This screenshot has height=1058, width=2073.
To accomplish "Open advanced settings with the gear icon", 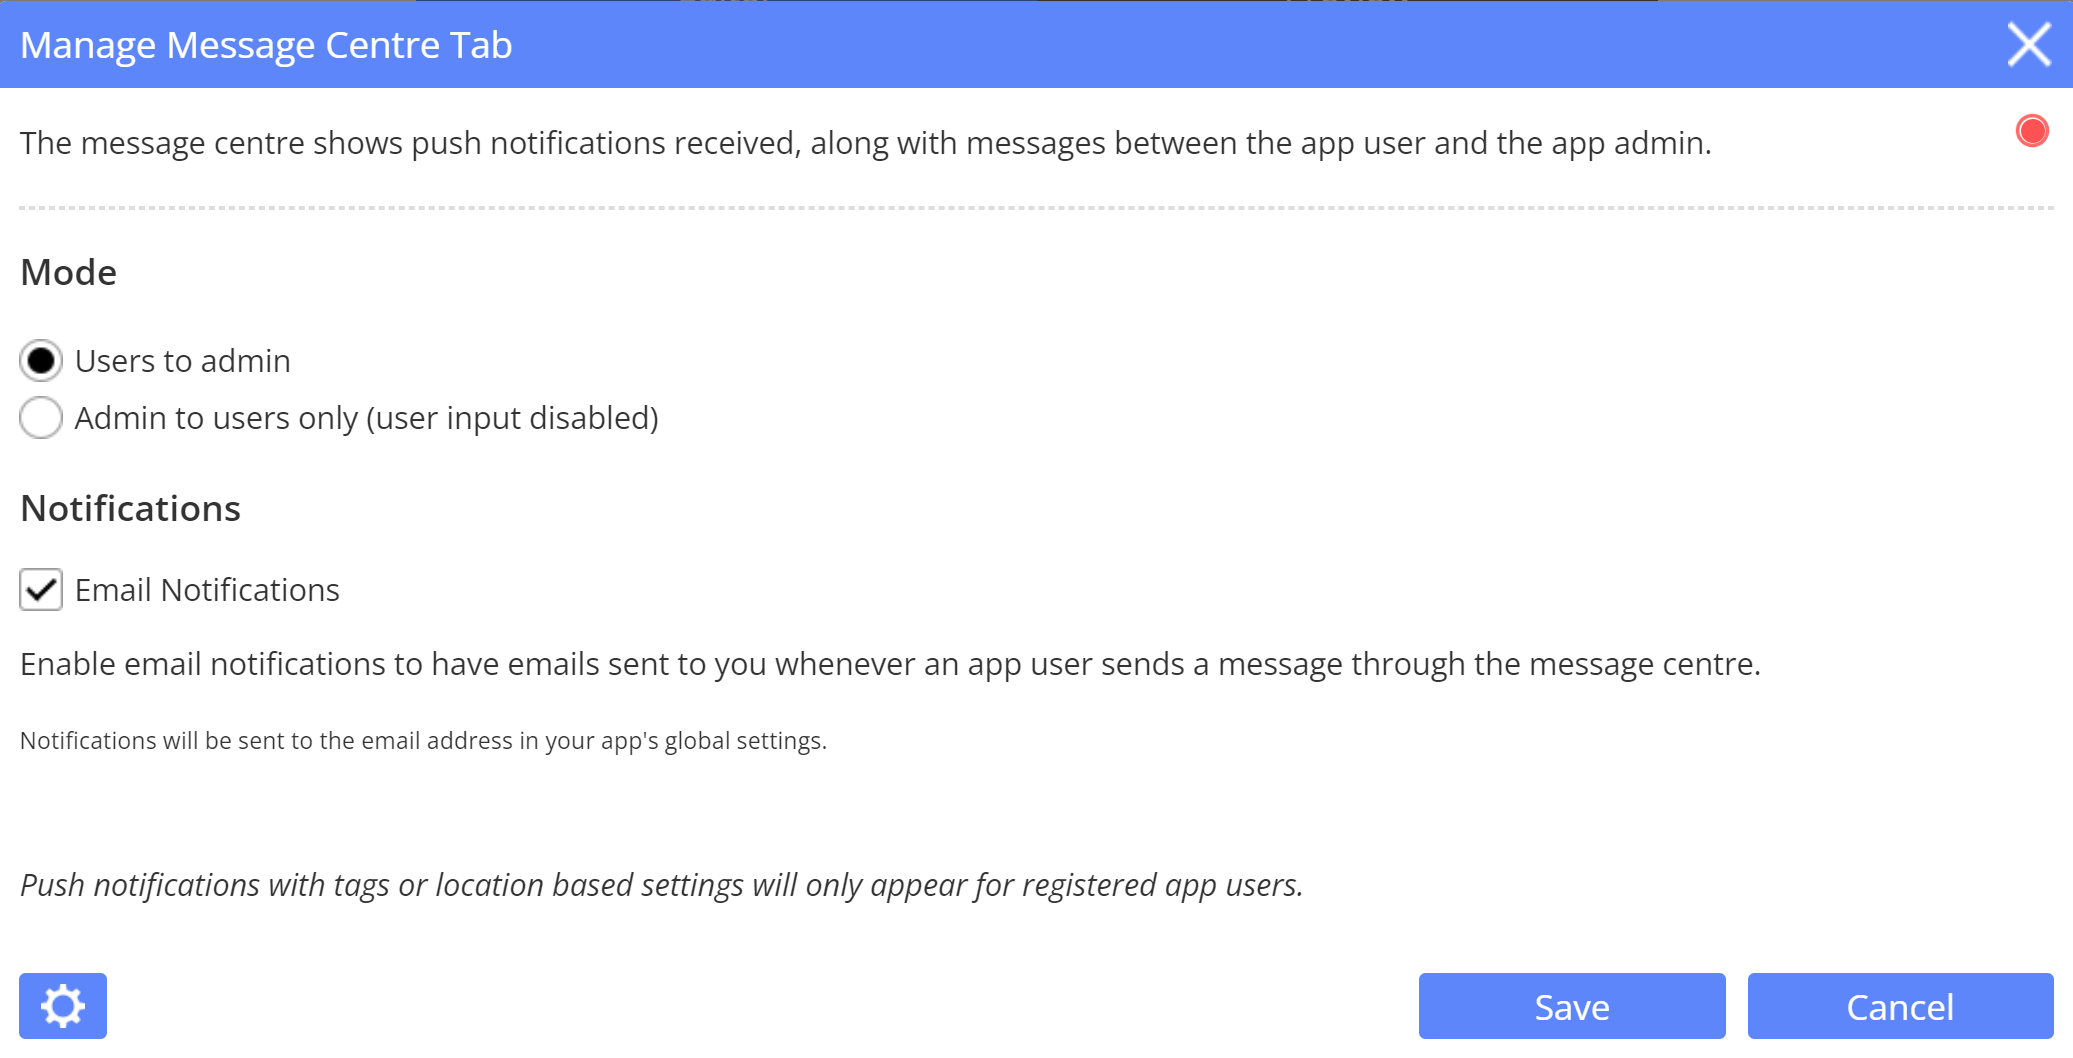I will pos(63,1005).
